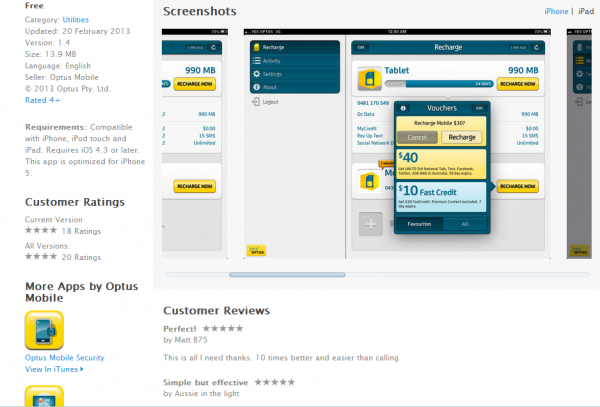Click the center iPad screenshot thumbnail
The height and width of the screenshot is (407, 600).
(x=397, y=144)
